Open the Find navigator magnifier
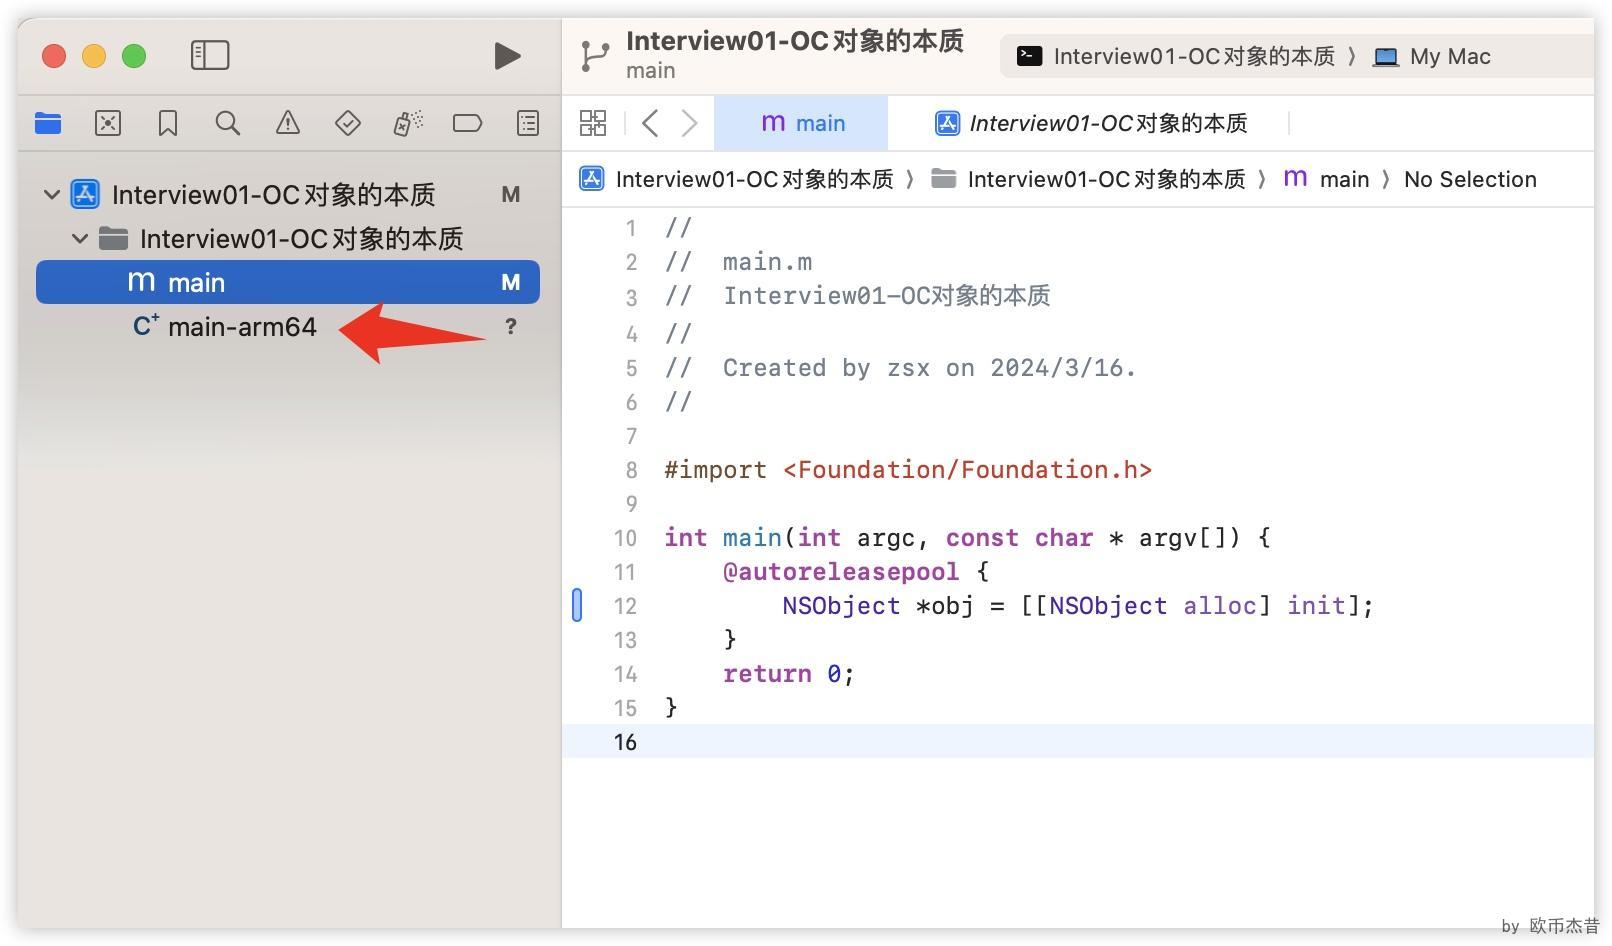Screen dimensions: 1612x946 tap(228, 123)
